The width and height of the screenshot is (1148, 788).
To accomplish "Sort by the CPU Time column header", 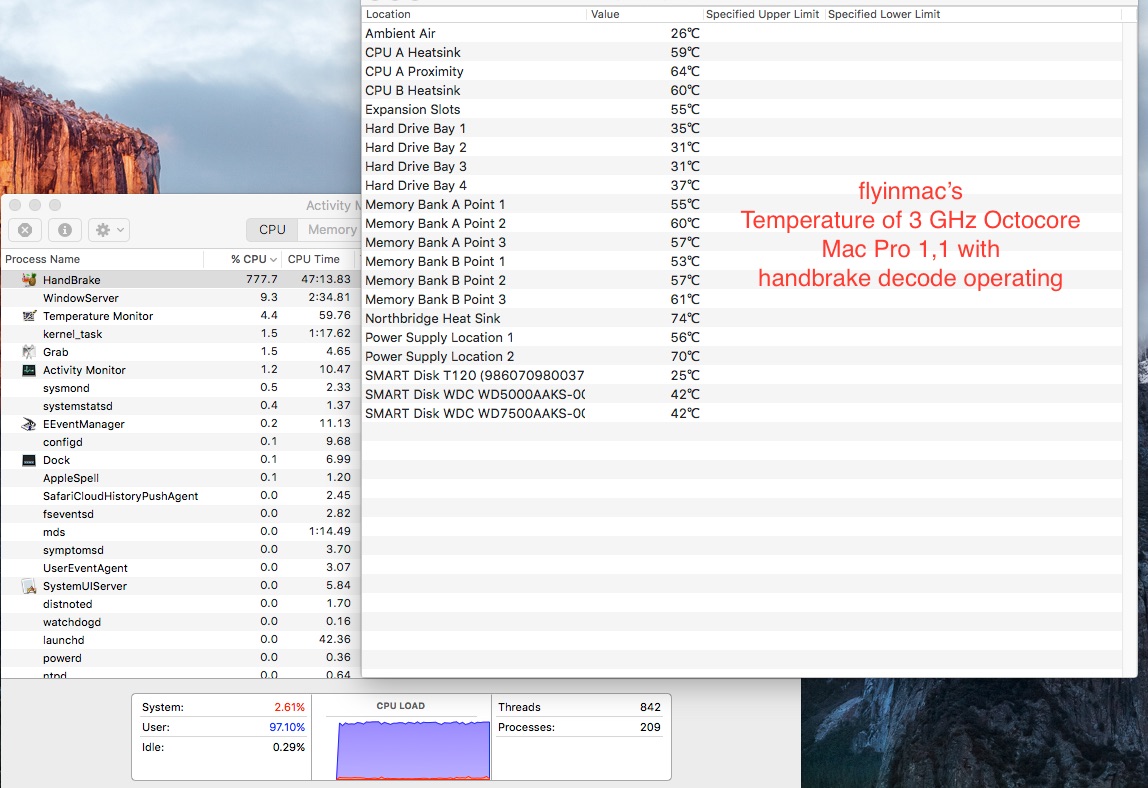I will pos(319,259).
